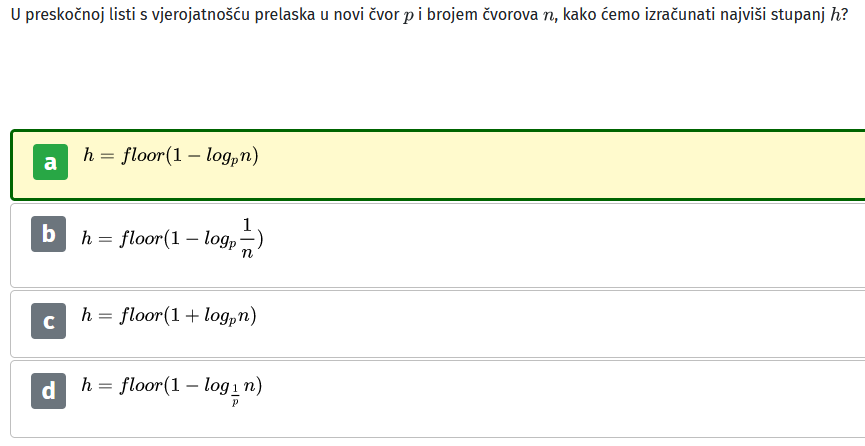
Task: Select answer formula with log_p of 1/n
Action: (172, 239)
